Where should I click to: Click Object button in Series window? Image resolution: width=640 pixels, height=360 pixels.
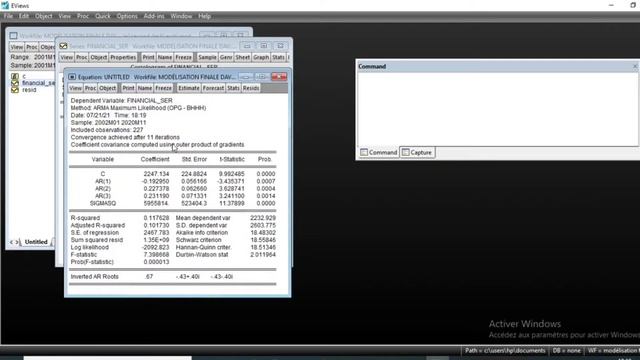[x=99, y=58]
